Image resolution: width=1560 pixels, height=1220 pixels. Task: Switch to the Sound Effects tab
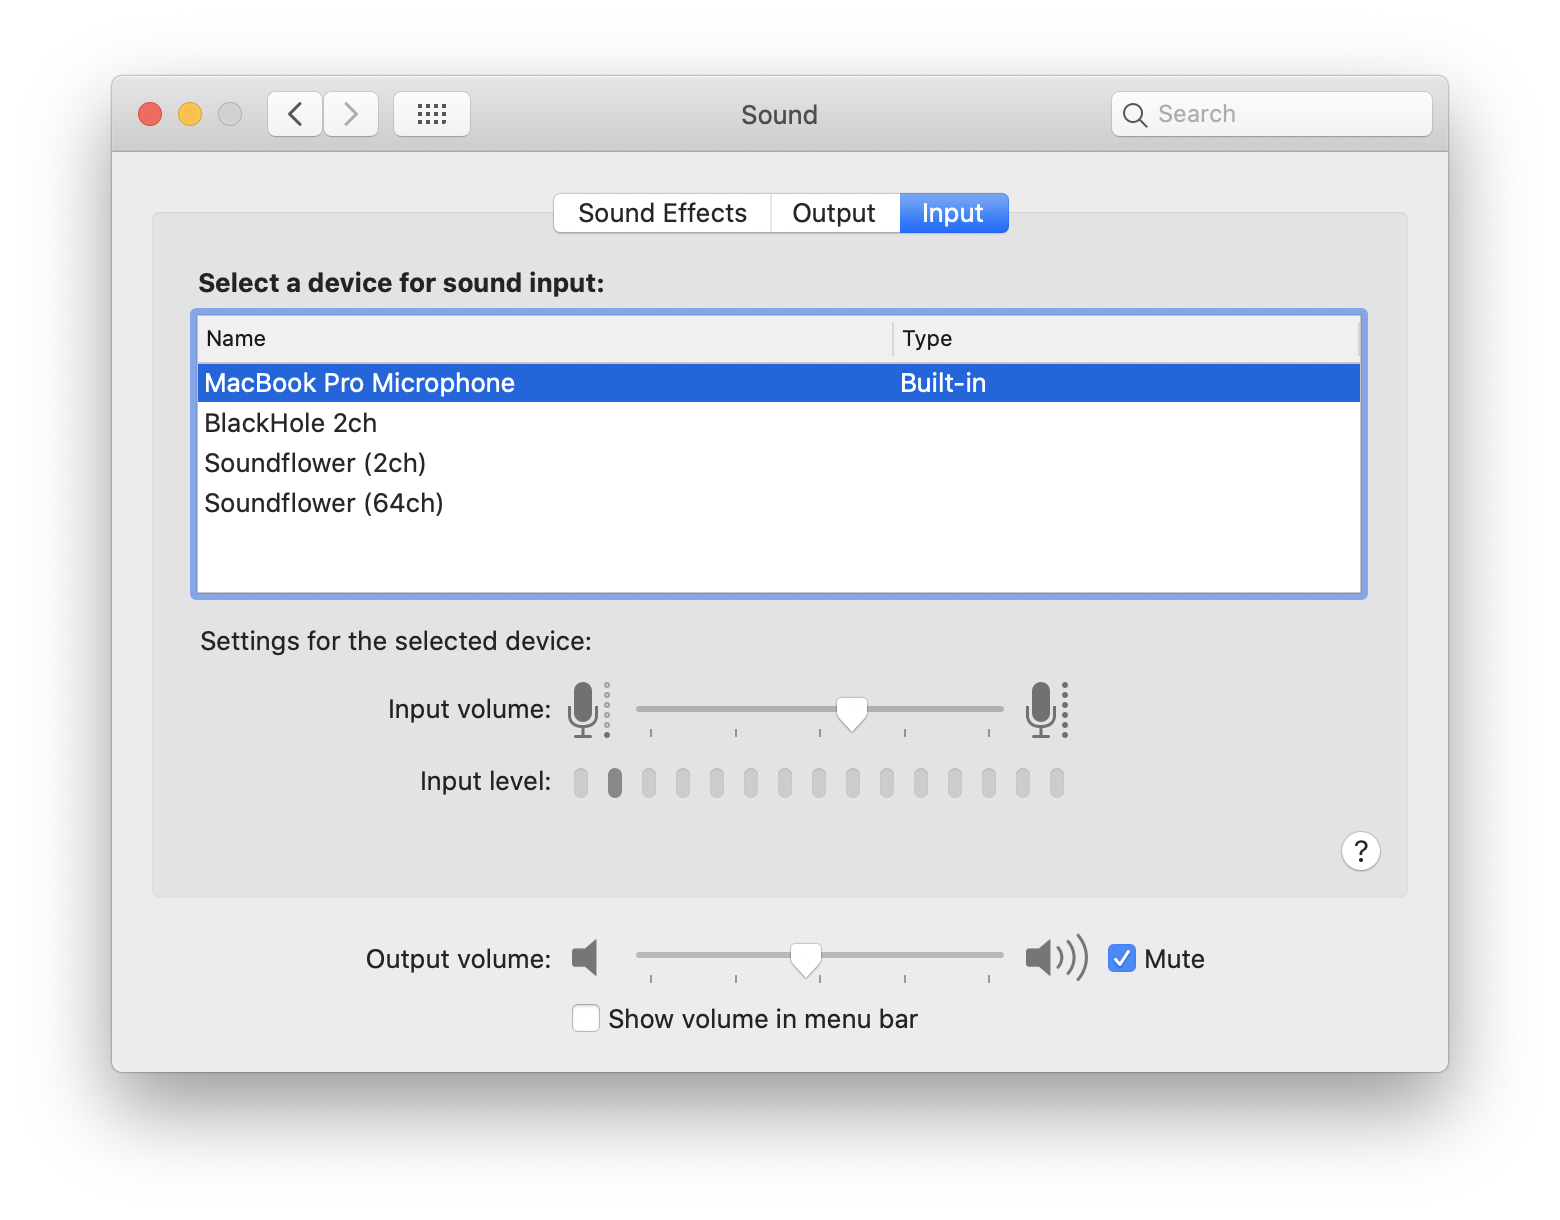pos(662,213)
